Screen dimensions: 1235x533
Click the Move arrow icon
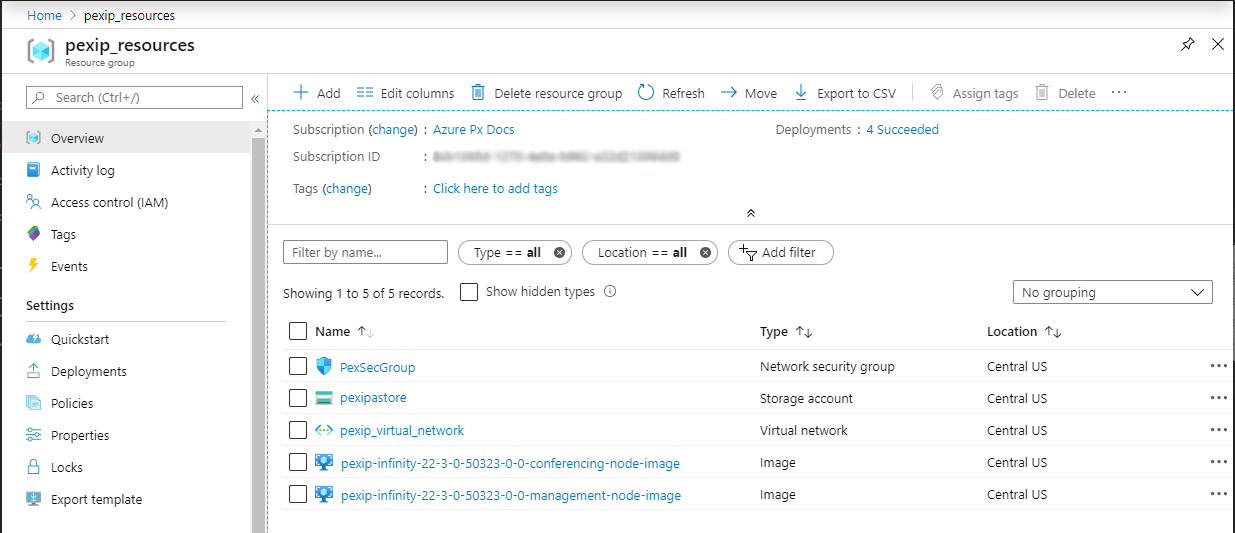point(729,93)
